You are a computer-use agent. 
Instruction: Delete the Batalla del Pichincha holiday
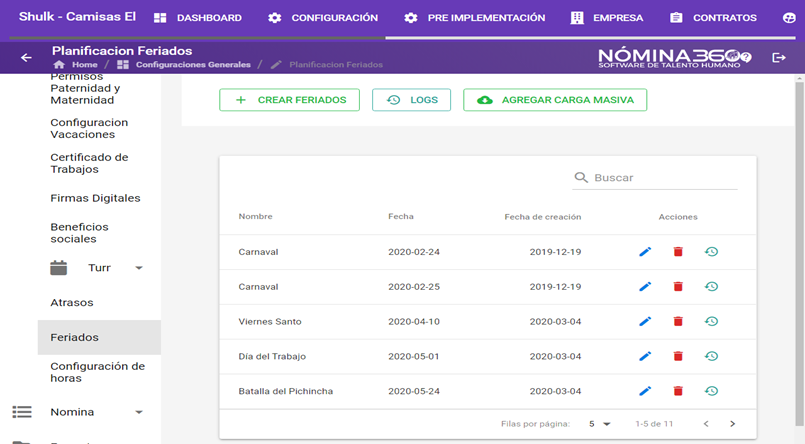pos(678,391)
